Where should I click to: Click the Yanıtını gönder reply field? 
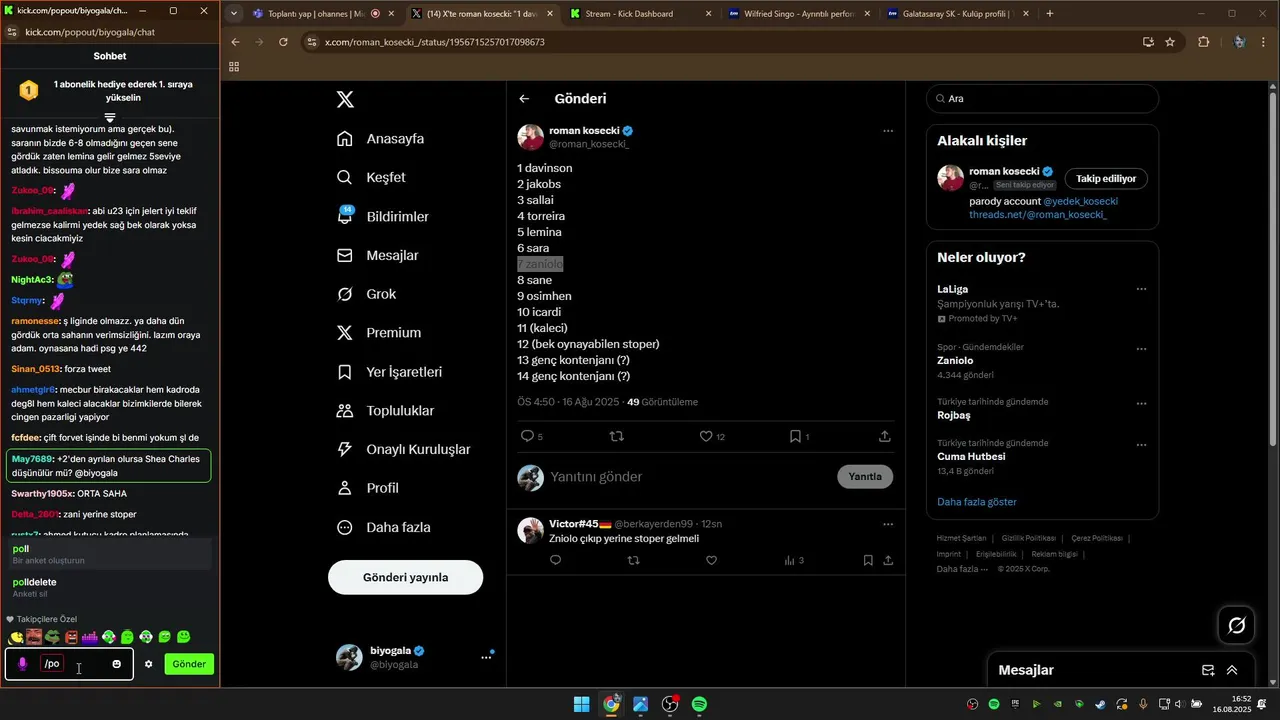click(x=690, y=477)
